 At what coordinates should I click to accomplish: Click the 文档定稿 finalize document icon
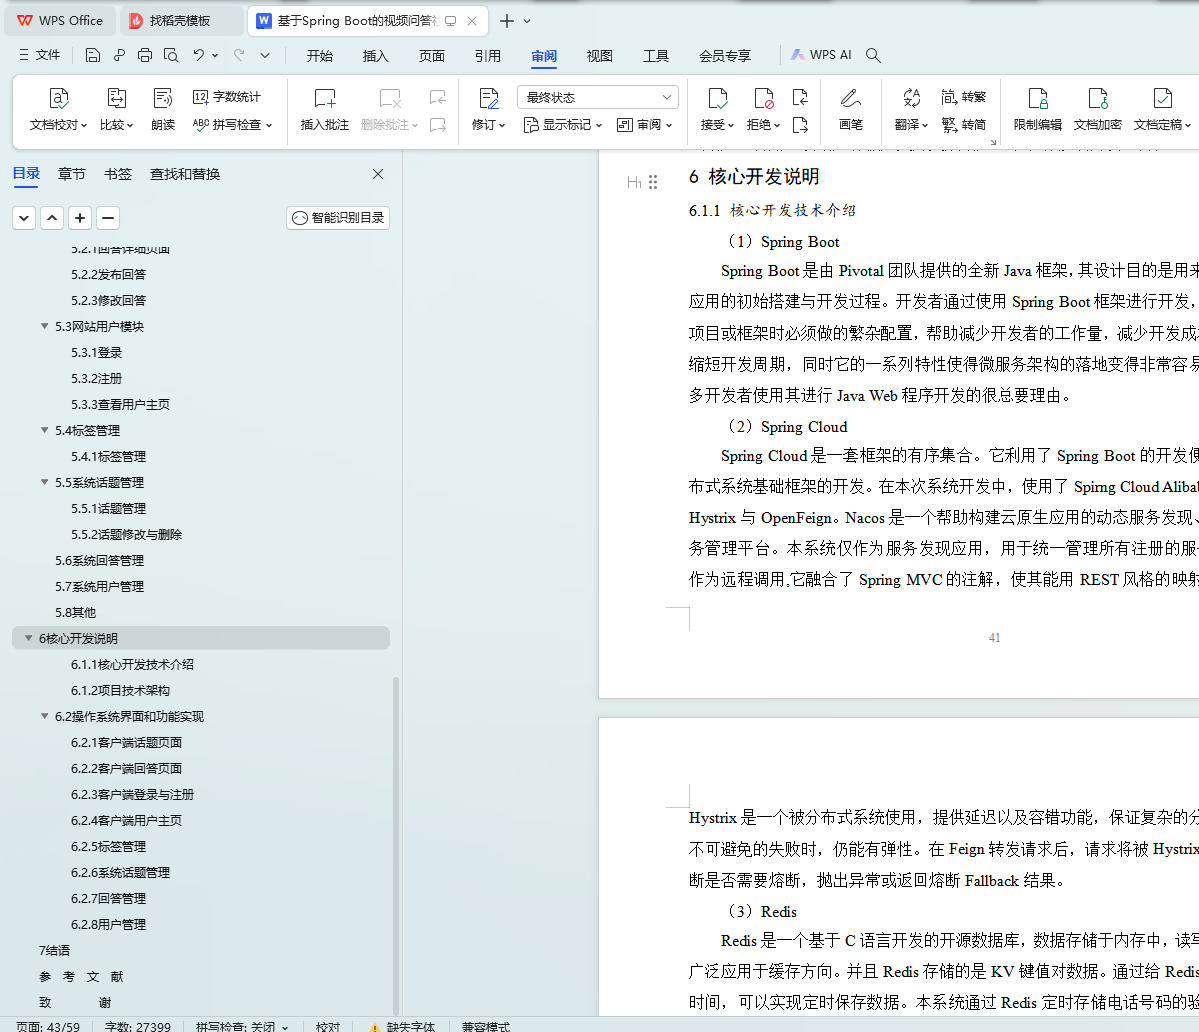[x=1162, y=99]
